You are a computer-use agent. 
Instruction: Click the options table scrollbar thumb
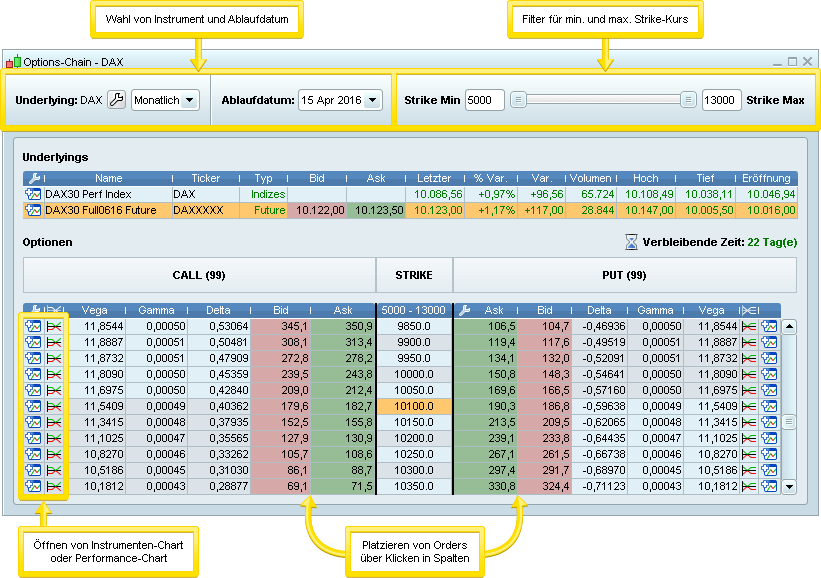pyautogui.click(x=789, y=421)
